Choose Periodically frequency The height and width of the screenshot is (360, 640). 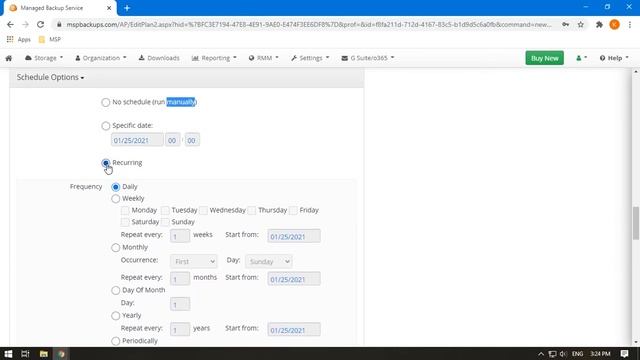tap(116, 341)
